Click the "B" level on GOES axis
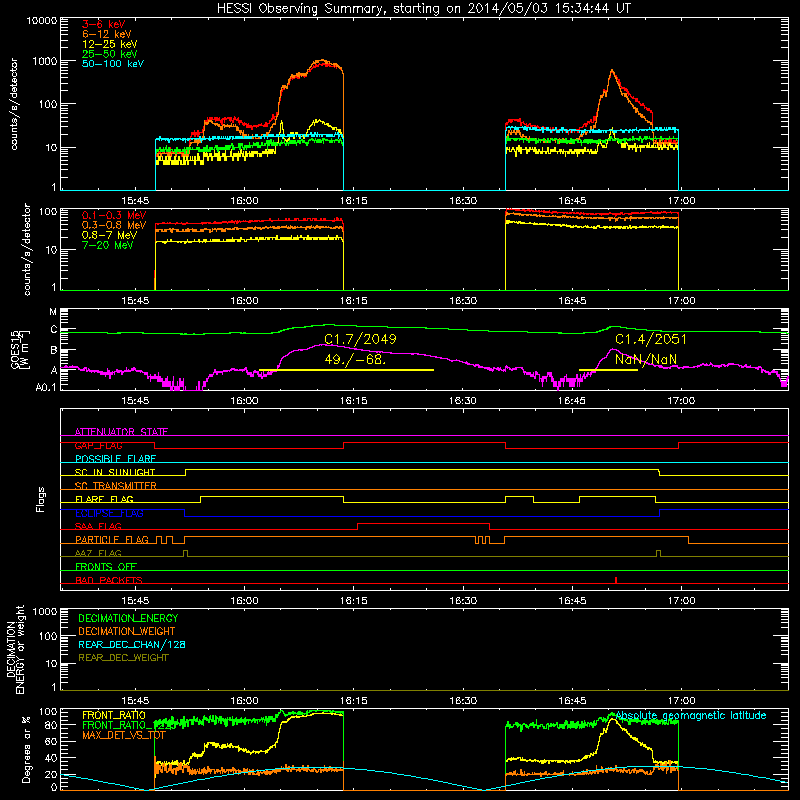The width and height of the screenshot is (800, 800). (x=54, y=351)
